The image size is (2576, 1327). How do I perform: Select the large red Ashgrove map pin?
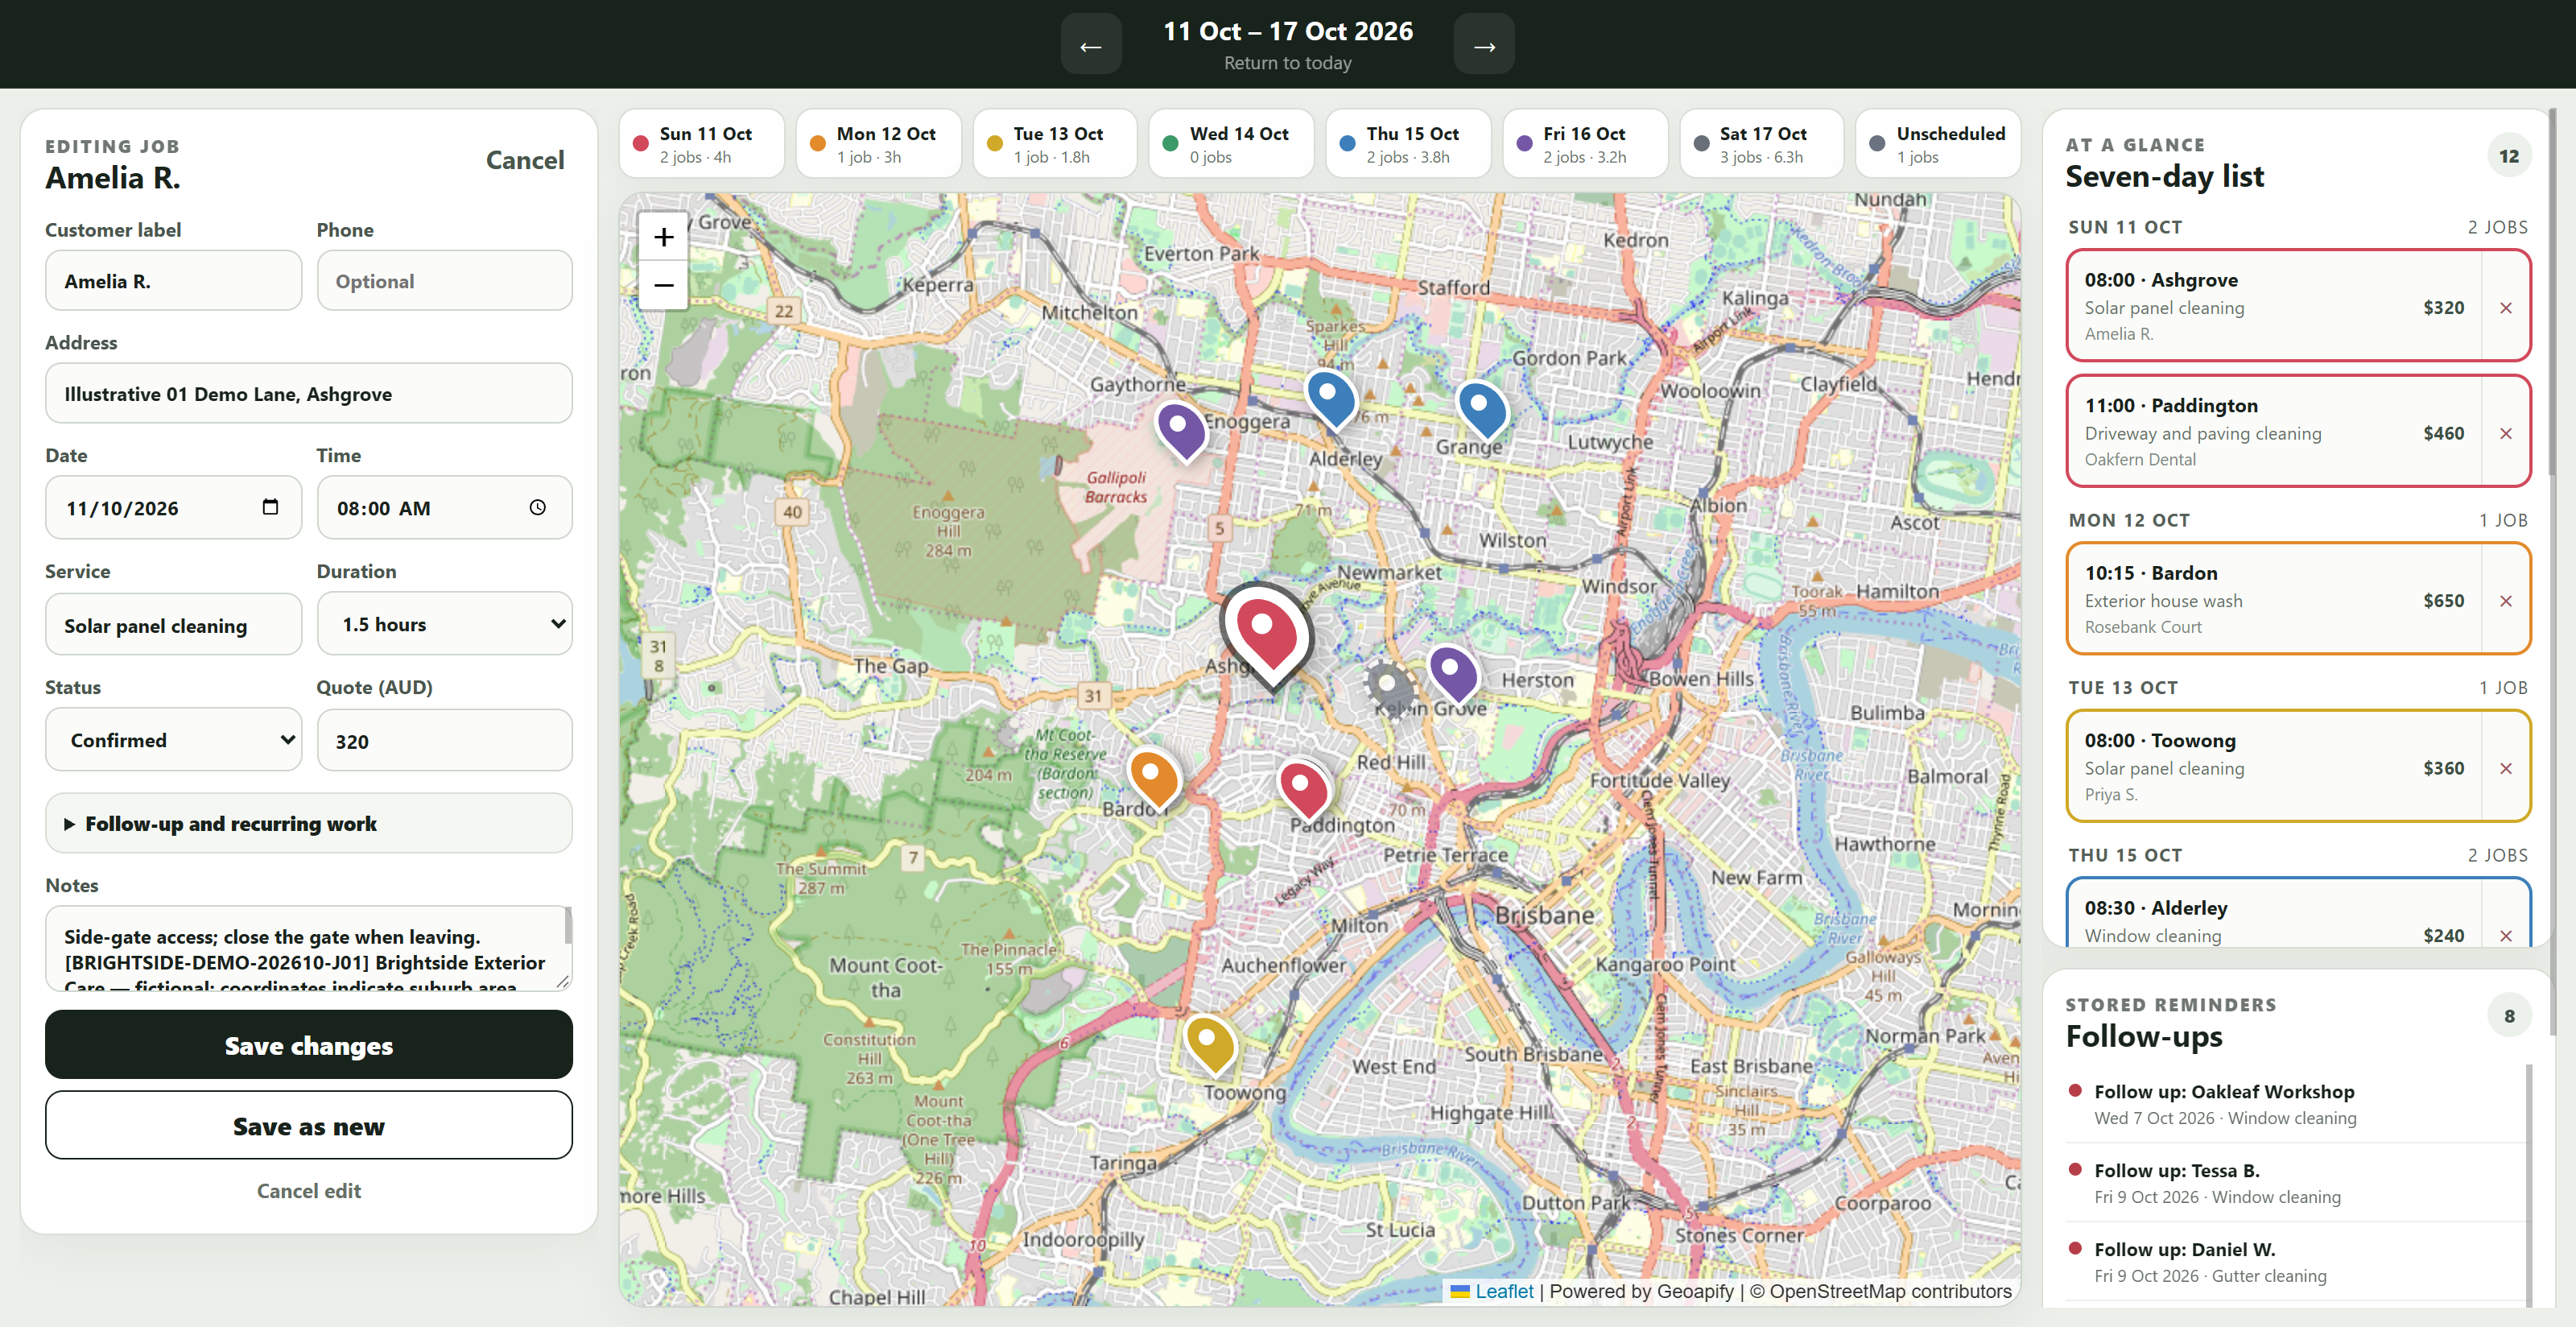point(1266,635)
